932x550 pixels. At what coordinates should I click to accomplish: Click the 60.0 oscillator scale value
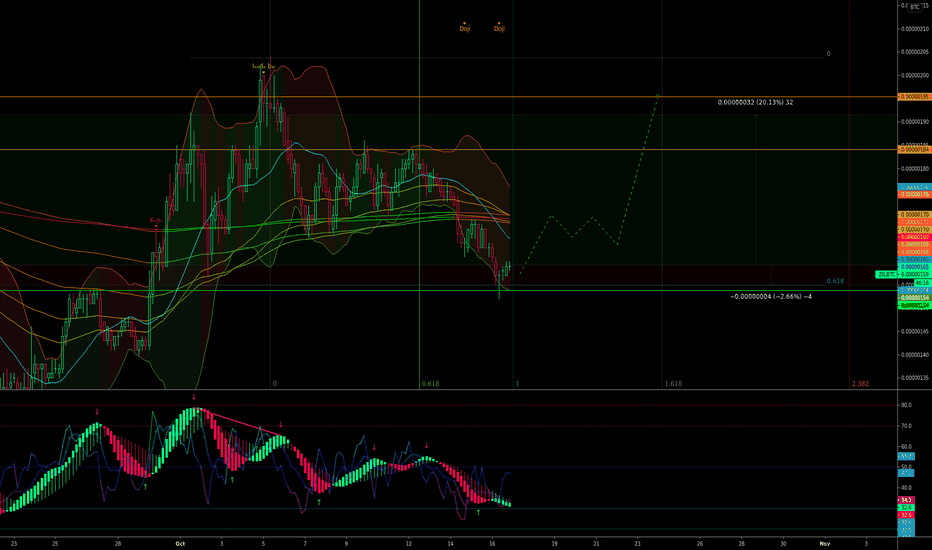[906, 447]
